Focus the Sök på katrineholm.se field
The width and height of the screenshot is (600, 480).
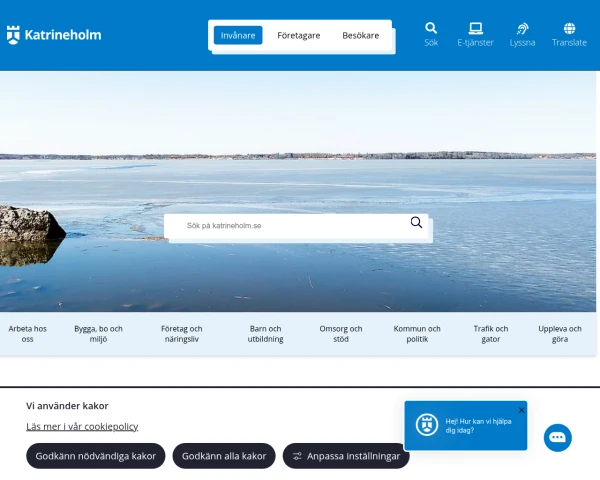coord(291,226)
